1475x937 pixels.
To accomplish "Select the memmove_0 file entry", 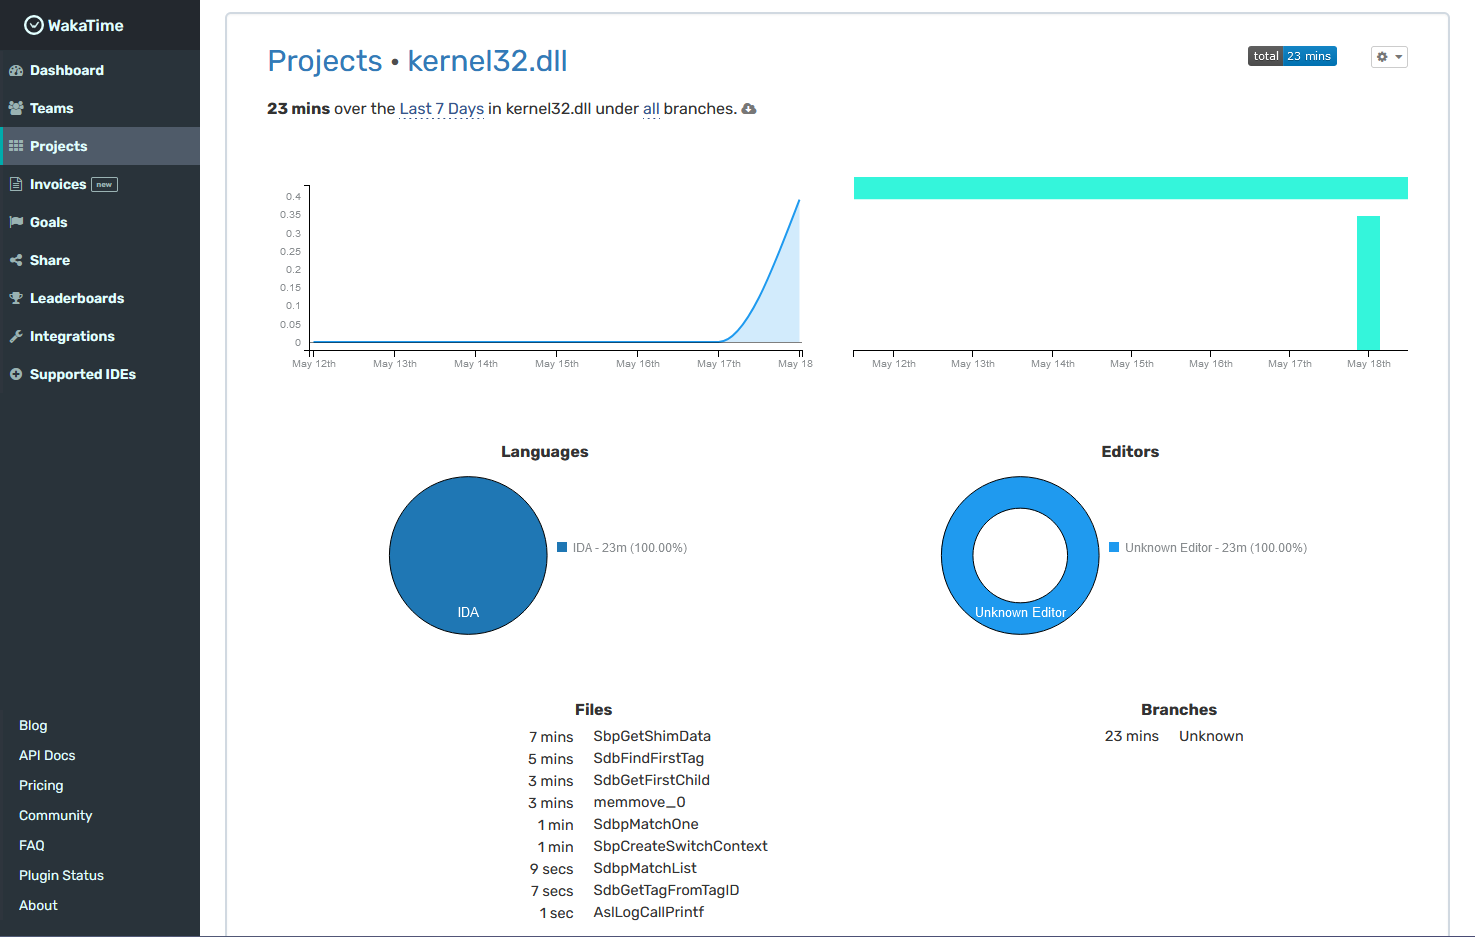I will tap(639, 802).
